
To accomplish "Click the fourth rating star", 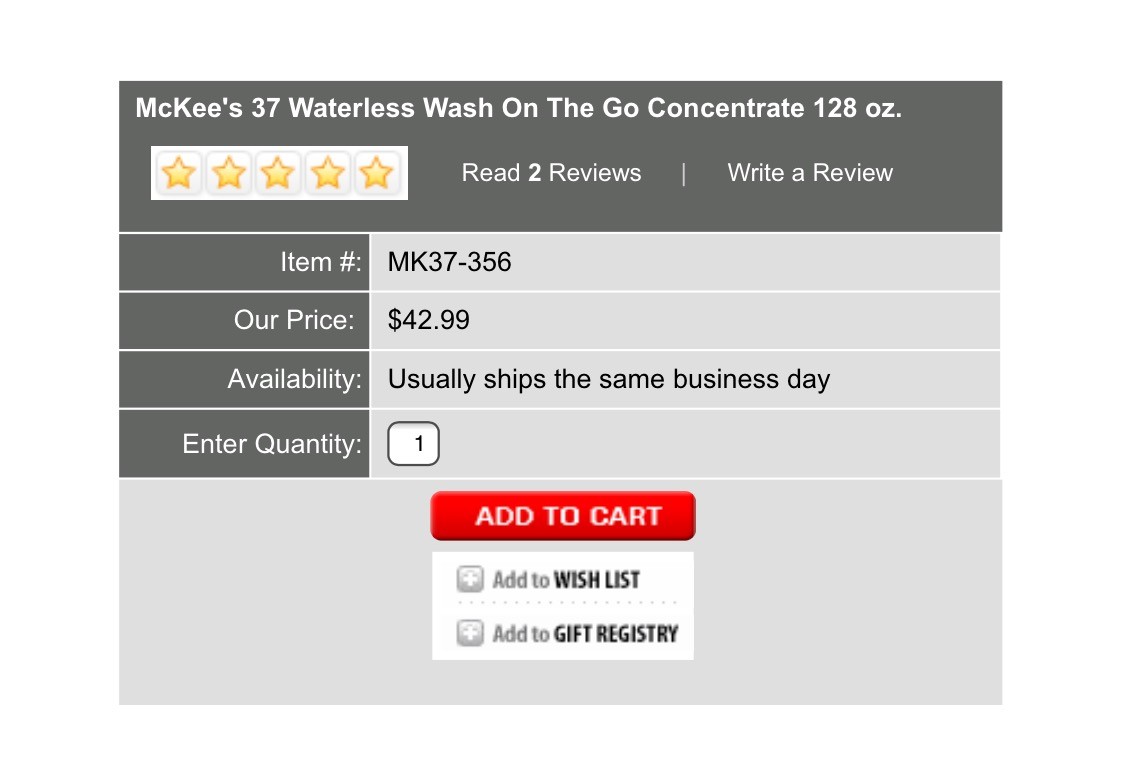I will pos(328,173).
